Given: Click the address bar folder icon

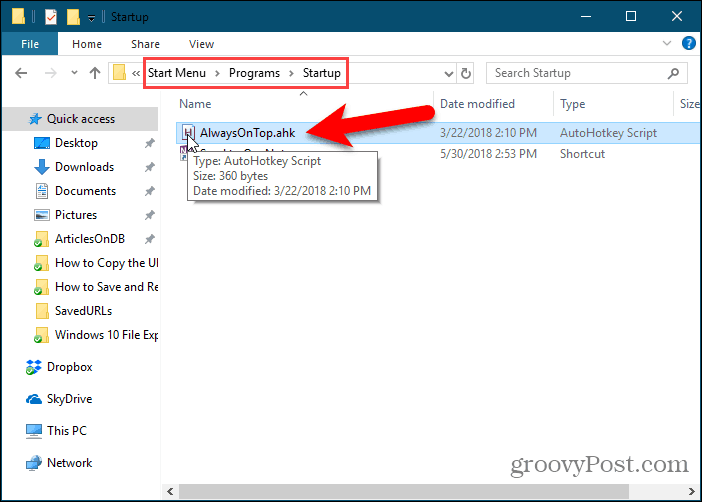Looking at the screenshot, I should [119, 73].
